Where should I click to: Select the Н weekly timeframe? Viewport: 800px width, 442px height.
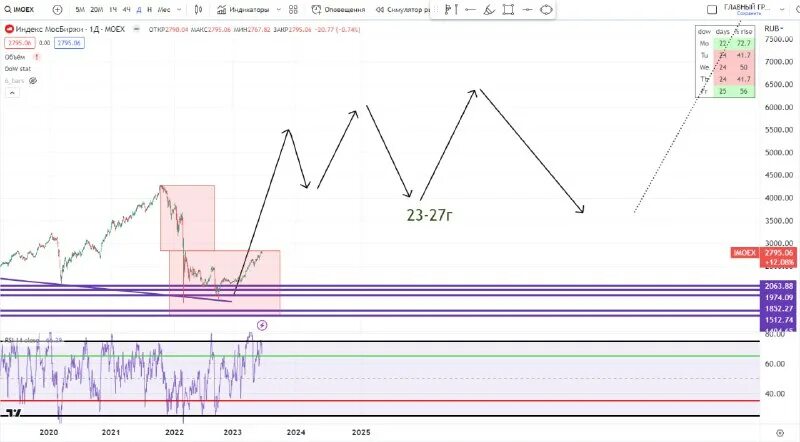click(149, 10)
